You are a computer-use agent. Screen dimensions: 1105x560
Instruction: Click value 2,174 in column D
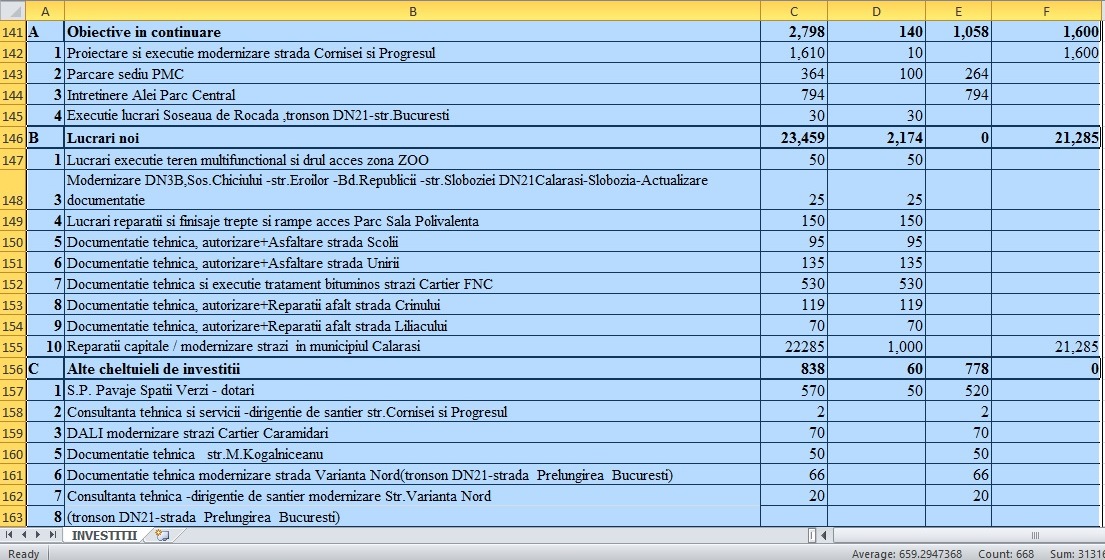877,138
